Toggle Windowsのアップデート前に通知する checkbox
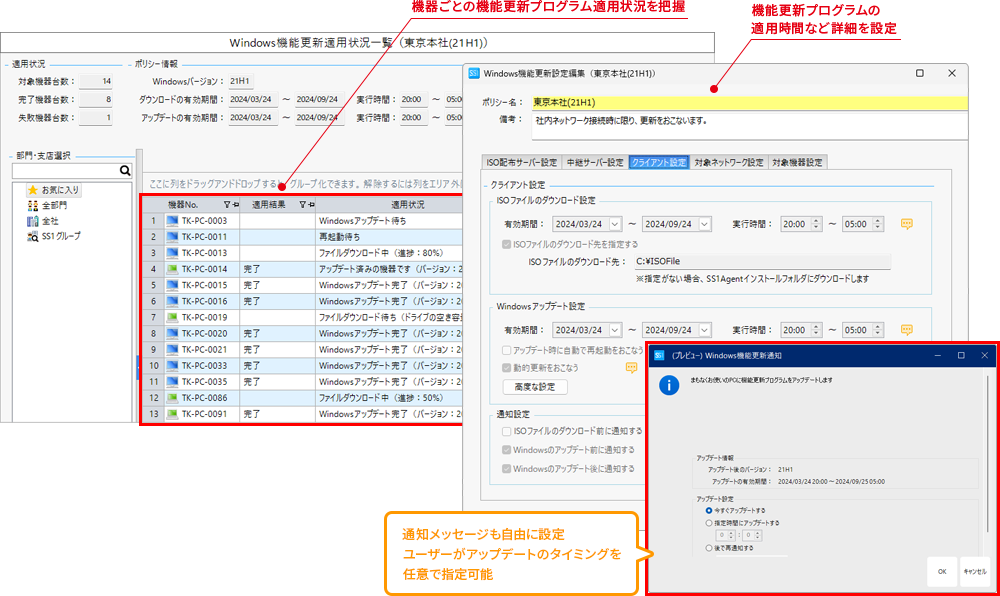Viewport: 1000px width, 596px height. [x=506, y=450]
